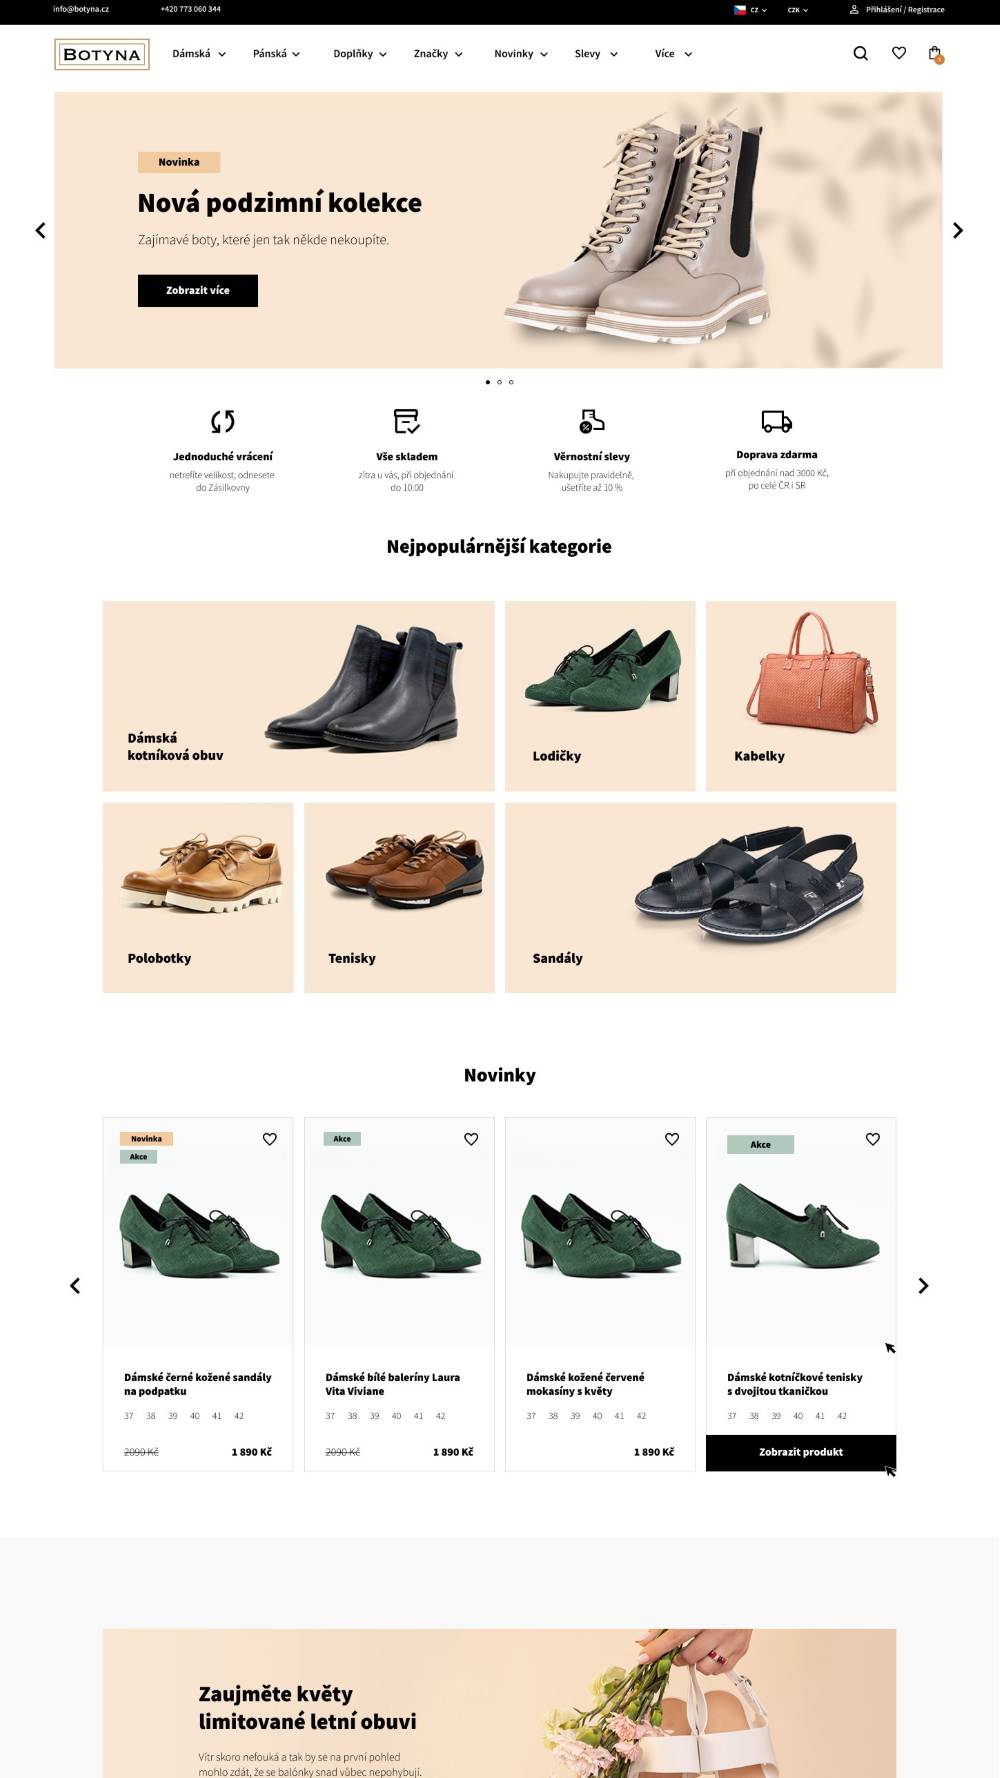Screen dimensions: 1000x1778
Task: Show next Novinky products arrow
Action: 923,1286
